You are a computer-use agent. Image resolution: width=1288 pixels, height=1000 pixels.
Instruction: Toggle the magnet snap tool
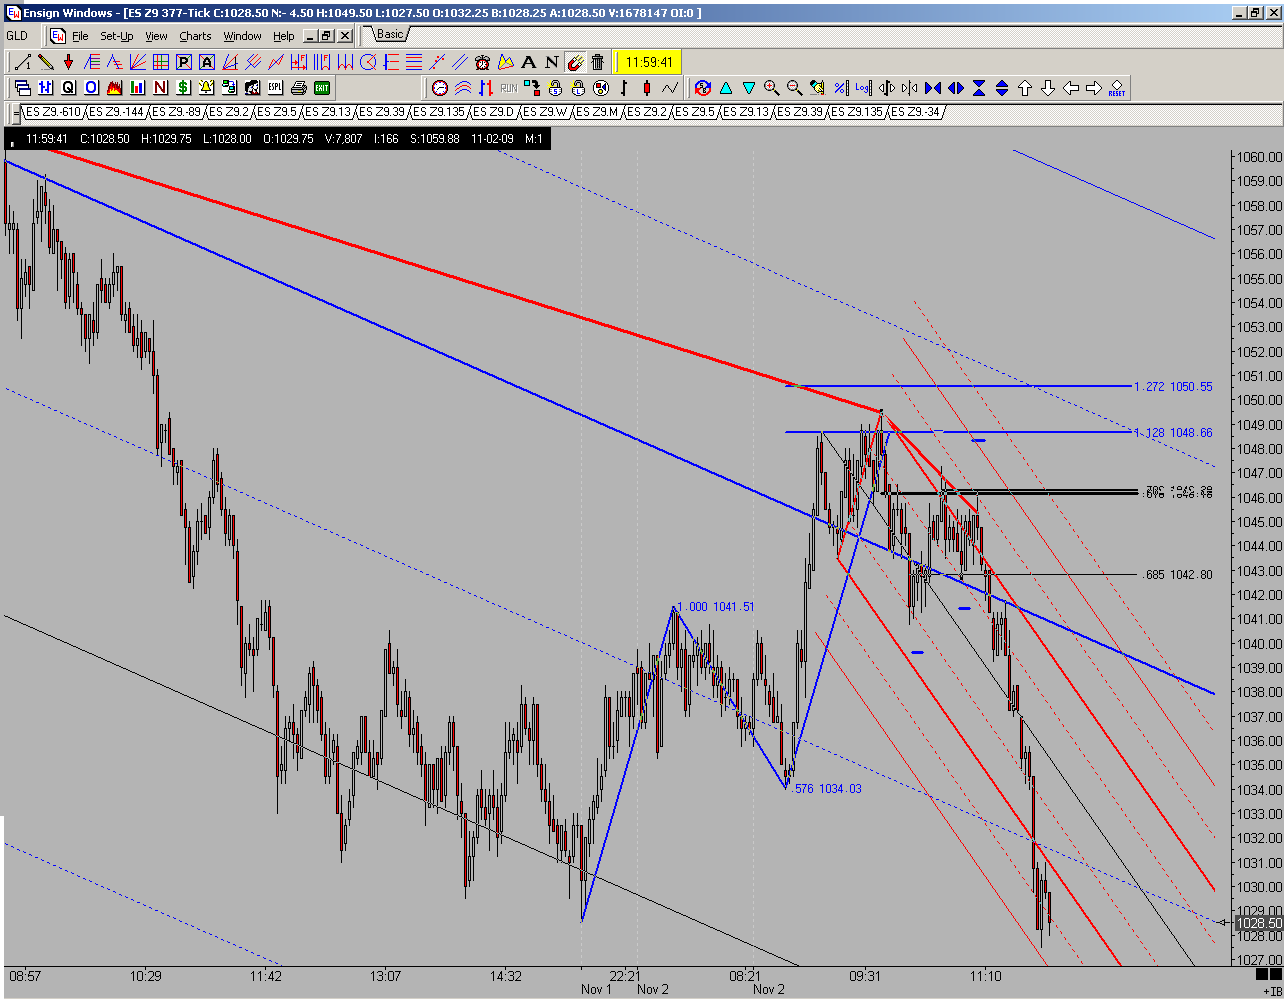(x=575, y=62)
